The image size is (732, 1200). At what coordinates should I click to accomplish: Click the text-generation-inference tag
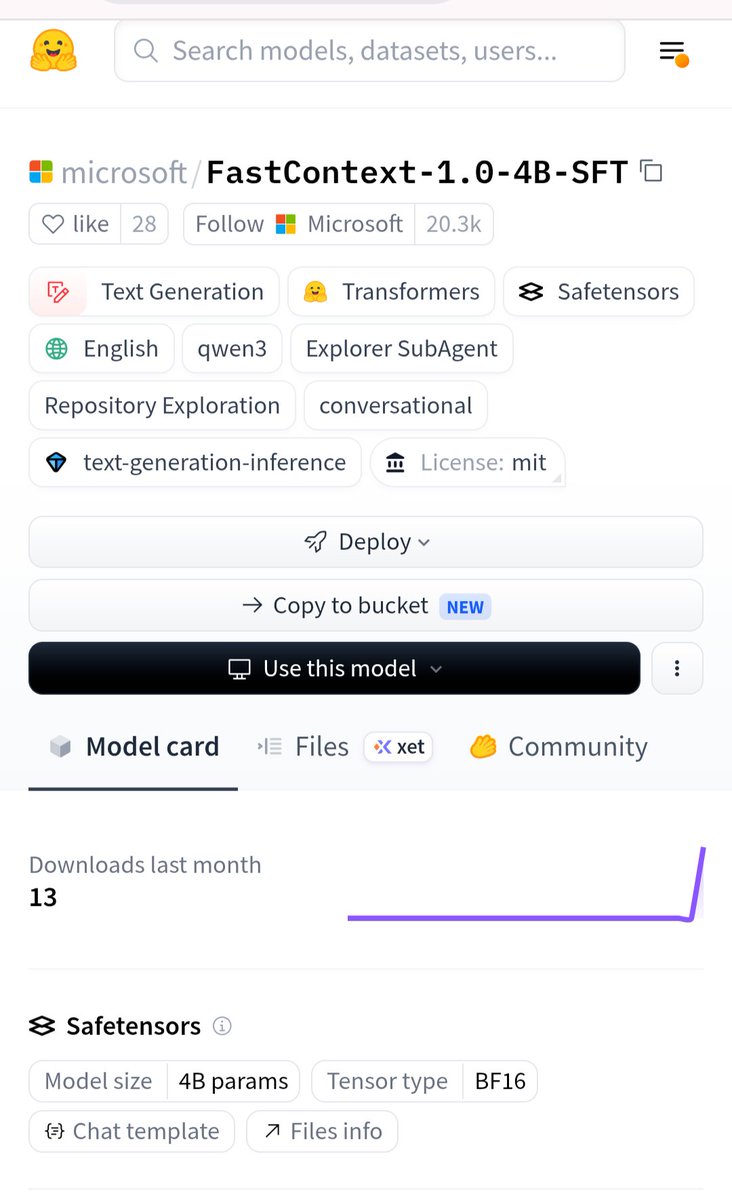pyautogui.click(x=195, y=463)
